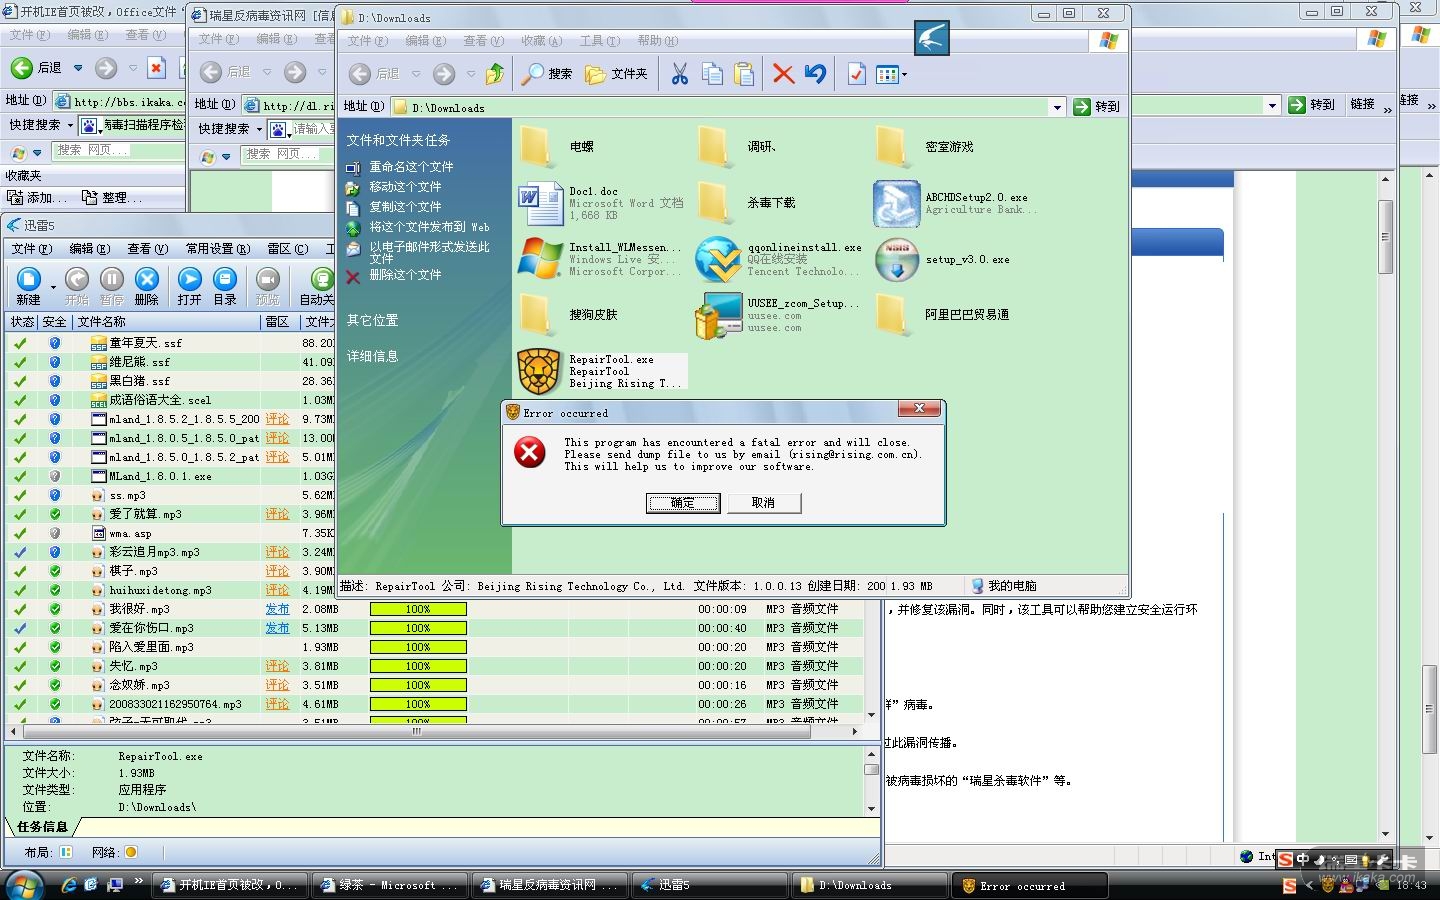Click the 100% progress bar for 念奴娇.mp3
The width and height of the screenshot is (1440, 900).
click(x=418, y=685)
